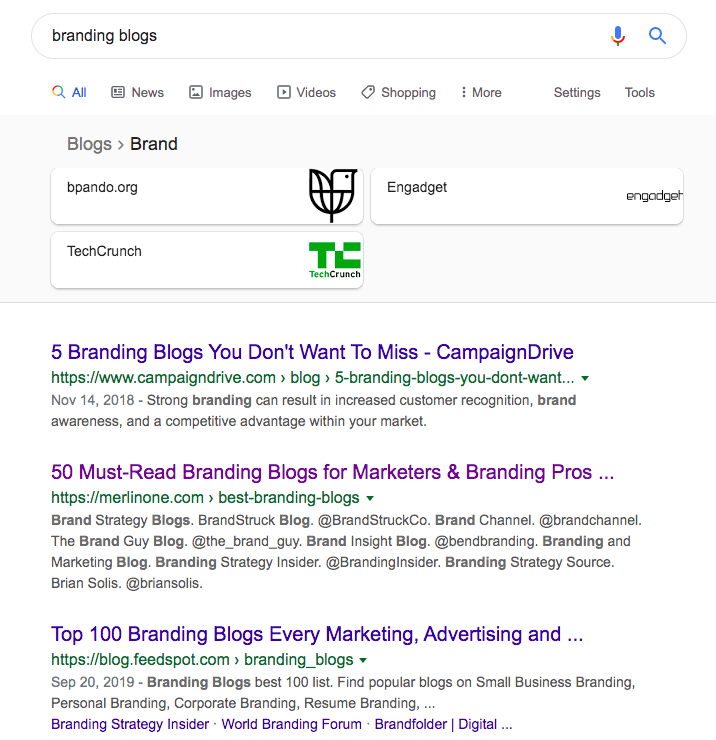Screen dimensions: 716x740
Task: Switch to the Videos results tab
Action: tap(306, 92)
